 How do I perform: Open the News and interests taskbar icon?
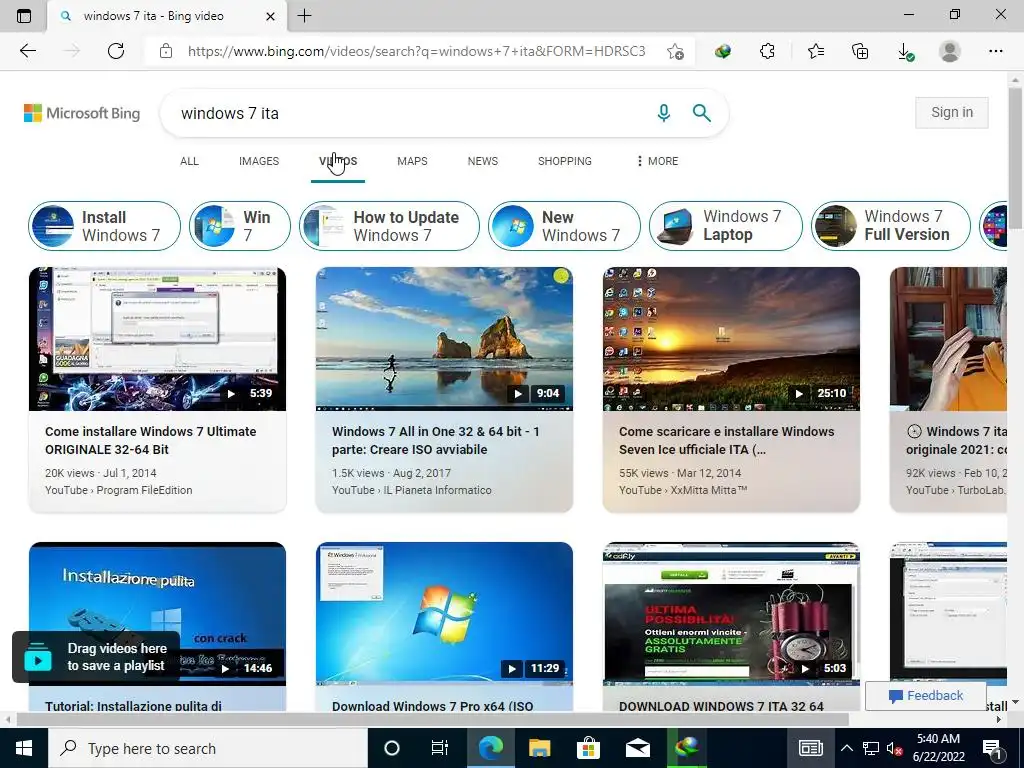810,748
